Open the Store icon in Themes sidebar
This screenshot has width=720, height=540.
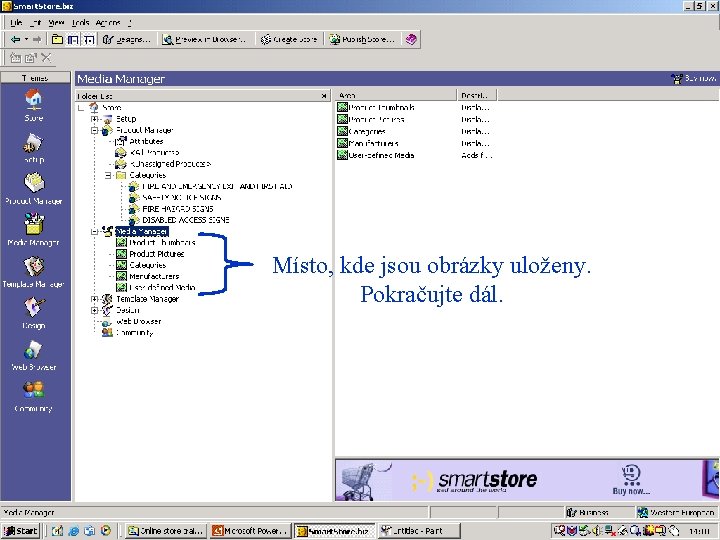click(x=34, y=105)
